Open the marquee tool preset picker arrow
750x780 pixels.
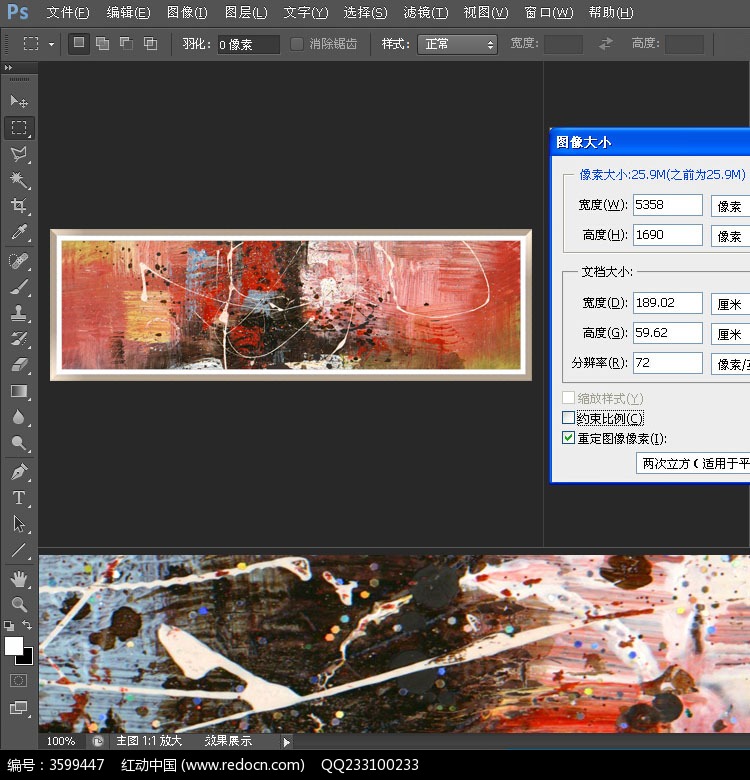[51, 44]
